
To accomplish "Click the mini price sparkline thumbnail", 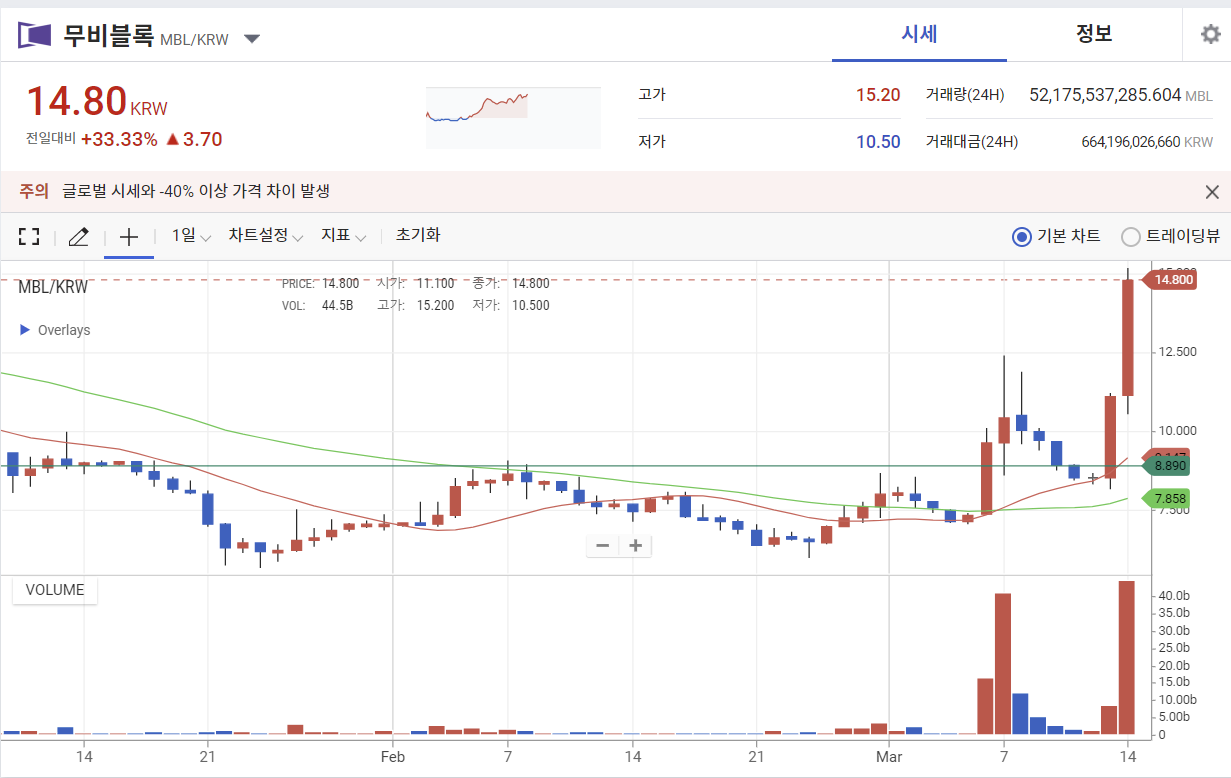I will coord(512,117).
